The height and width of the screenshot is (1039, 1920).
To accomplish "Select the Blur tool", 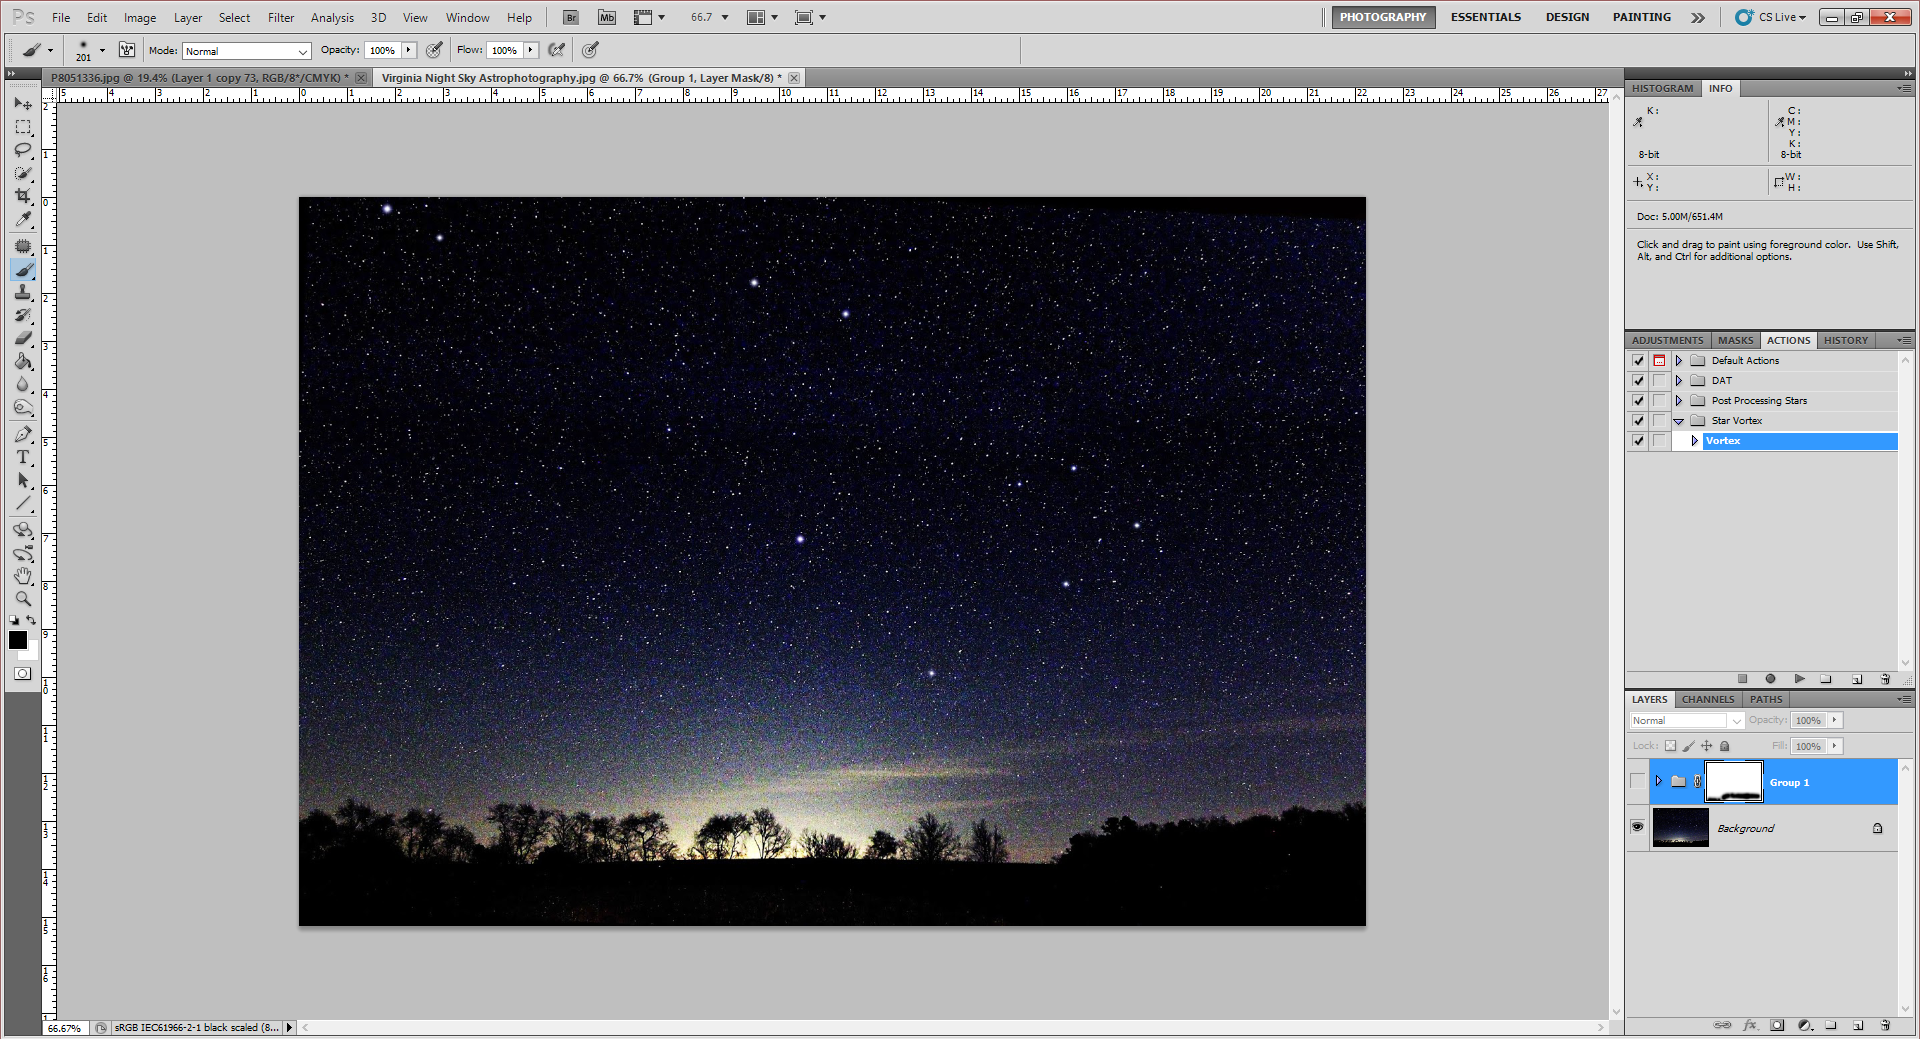I will [x=23, y=384].
